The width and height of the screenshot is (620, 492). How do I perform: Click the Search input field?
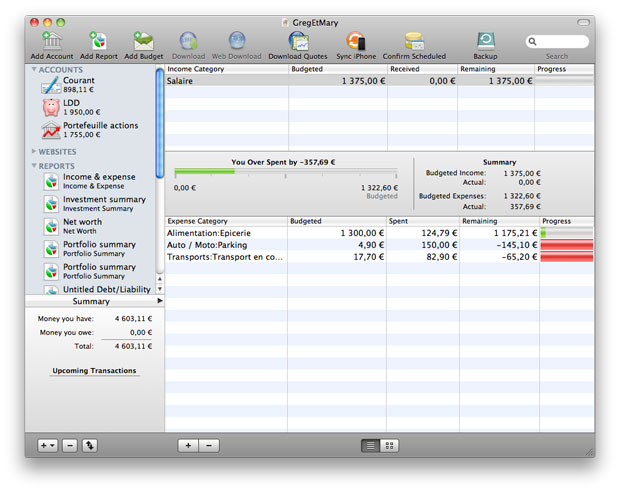coord(557,42)
